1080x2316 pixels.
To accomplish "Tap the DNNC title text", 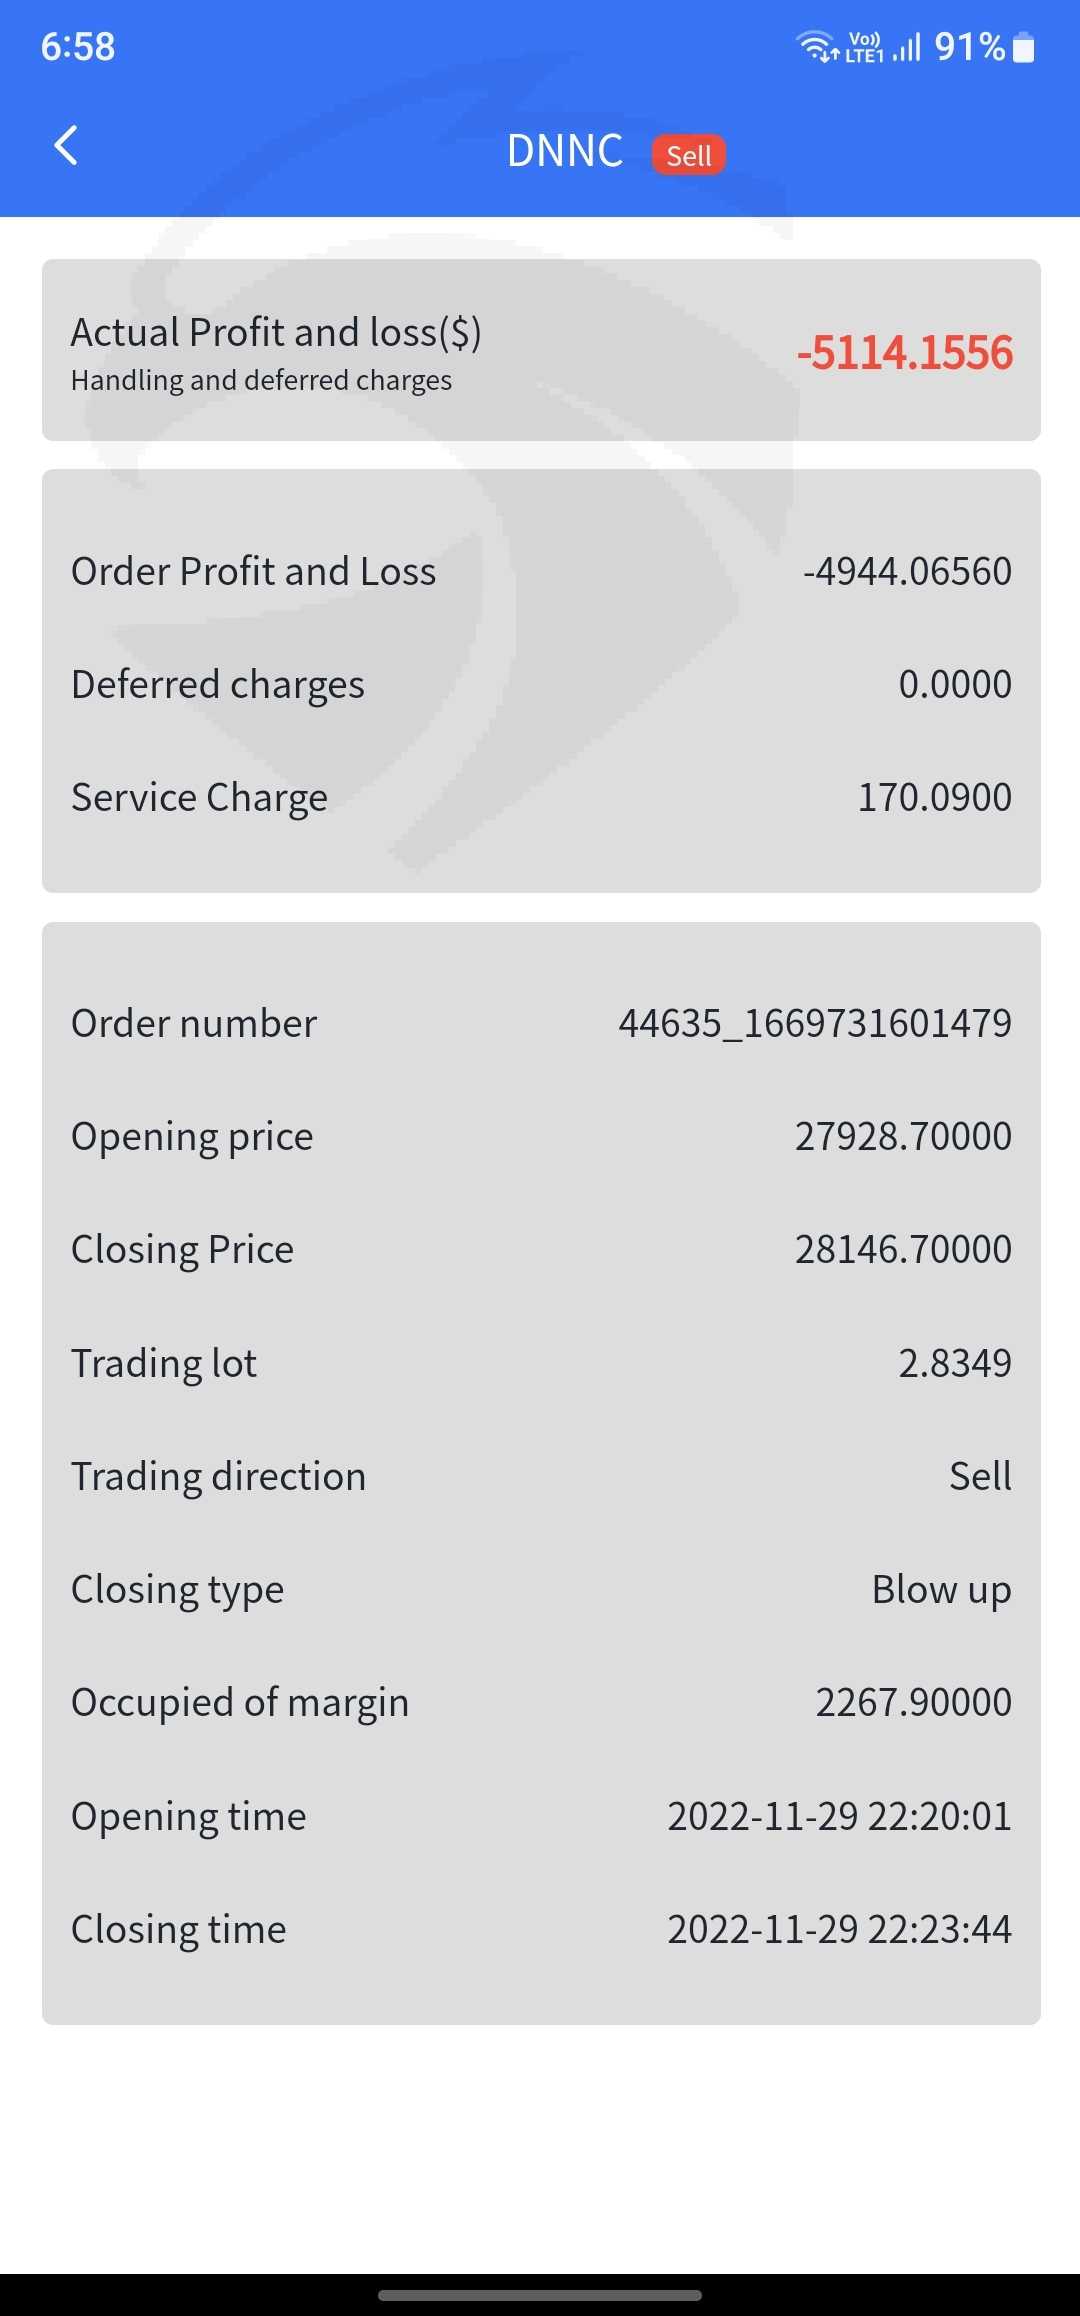I will click(x=565, y=152).
